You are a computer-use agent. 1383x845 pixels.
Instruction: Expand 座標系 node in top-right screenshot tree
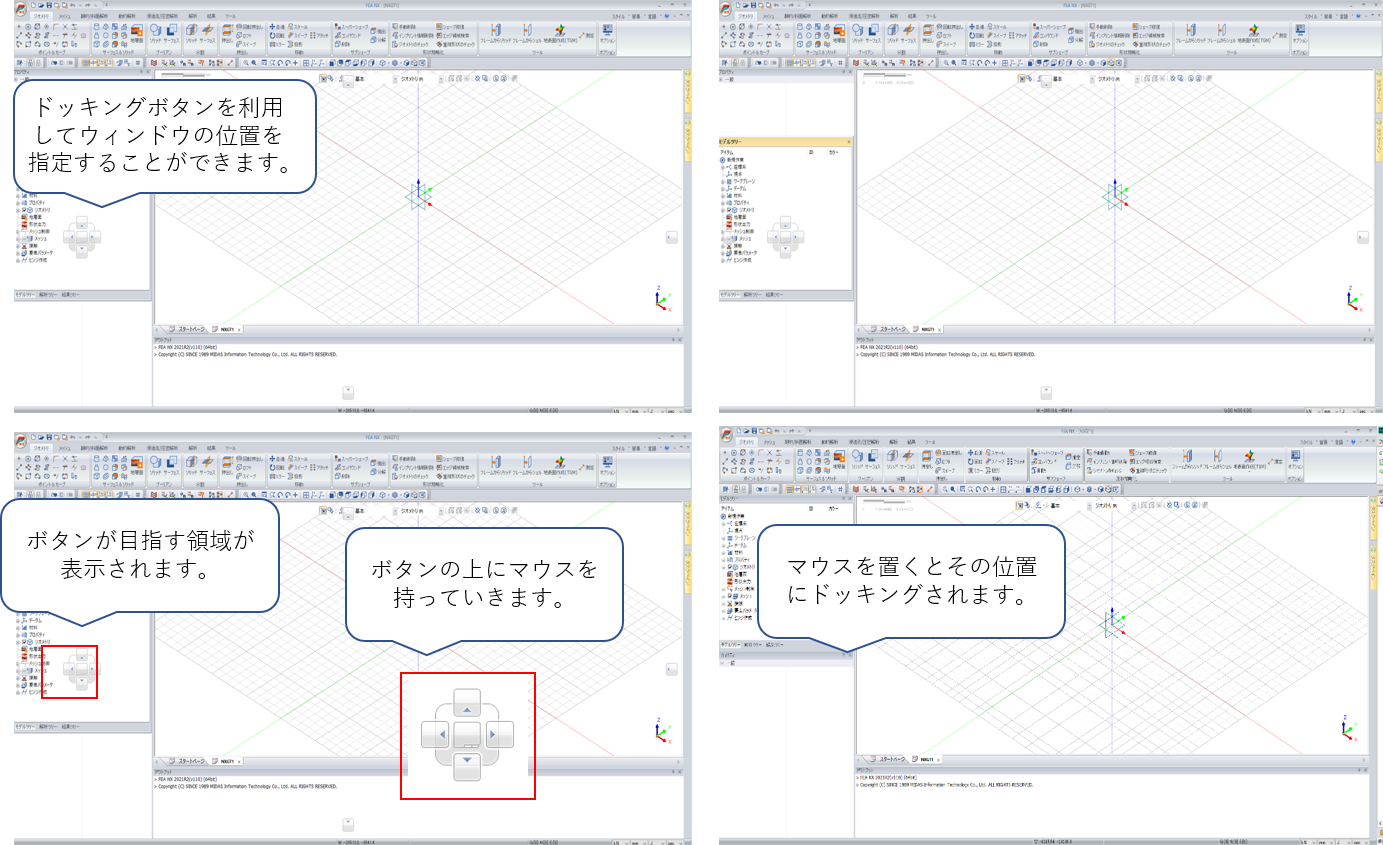(723, 167)
